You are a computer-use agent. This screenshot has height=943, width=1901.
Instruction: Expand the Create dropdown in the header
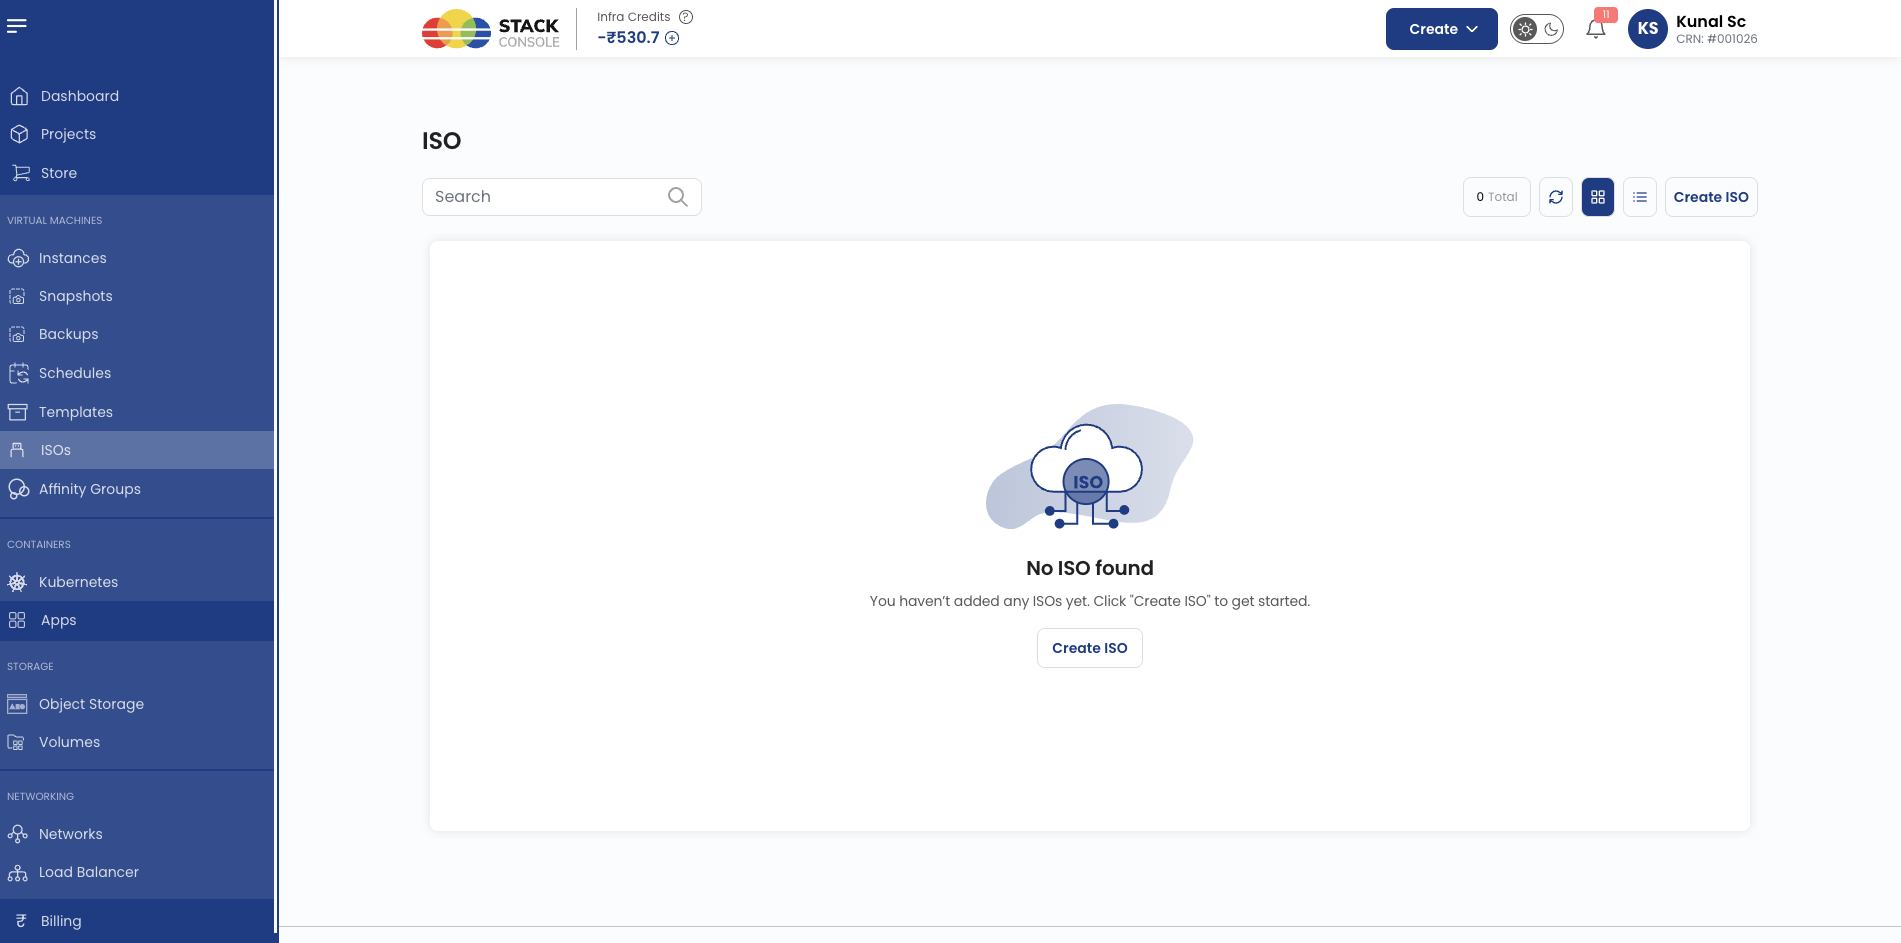1441,29
